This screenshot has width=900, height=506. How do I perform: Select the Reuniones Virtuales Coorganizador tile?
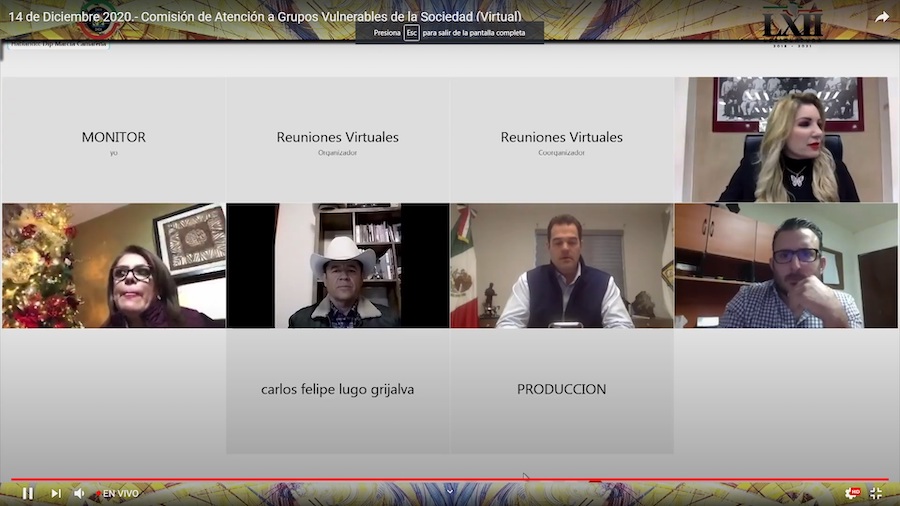click(561, 140)
